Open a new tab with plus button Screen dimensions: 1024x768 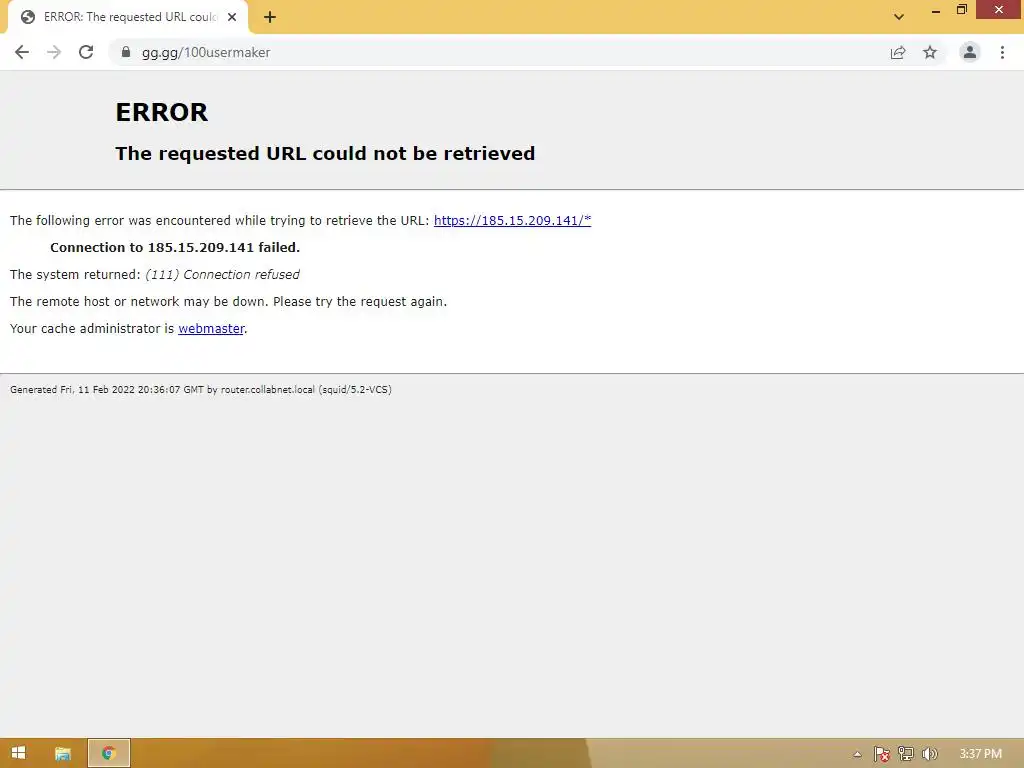click(x=270, y=17)
